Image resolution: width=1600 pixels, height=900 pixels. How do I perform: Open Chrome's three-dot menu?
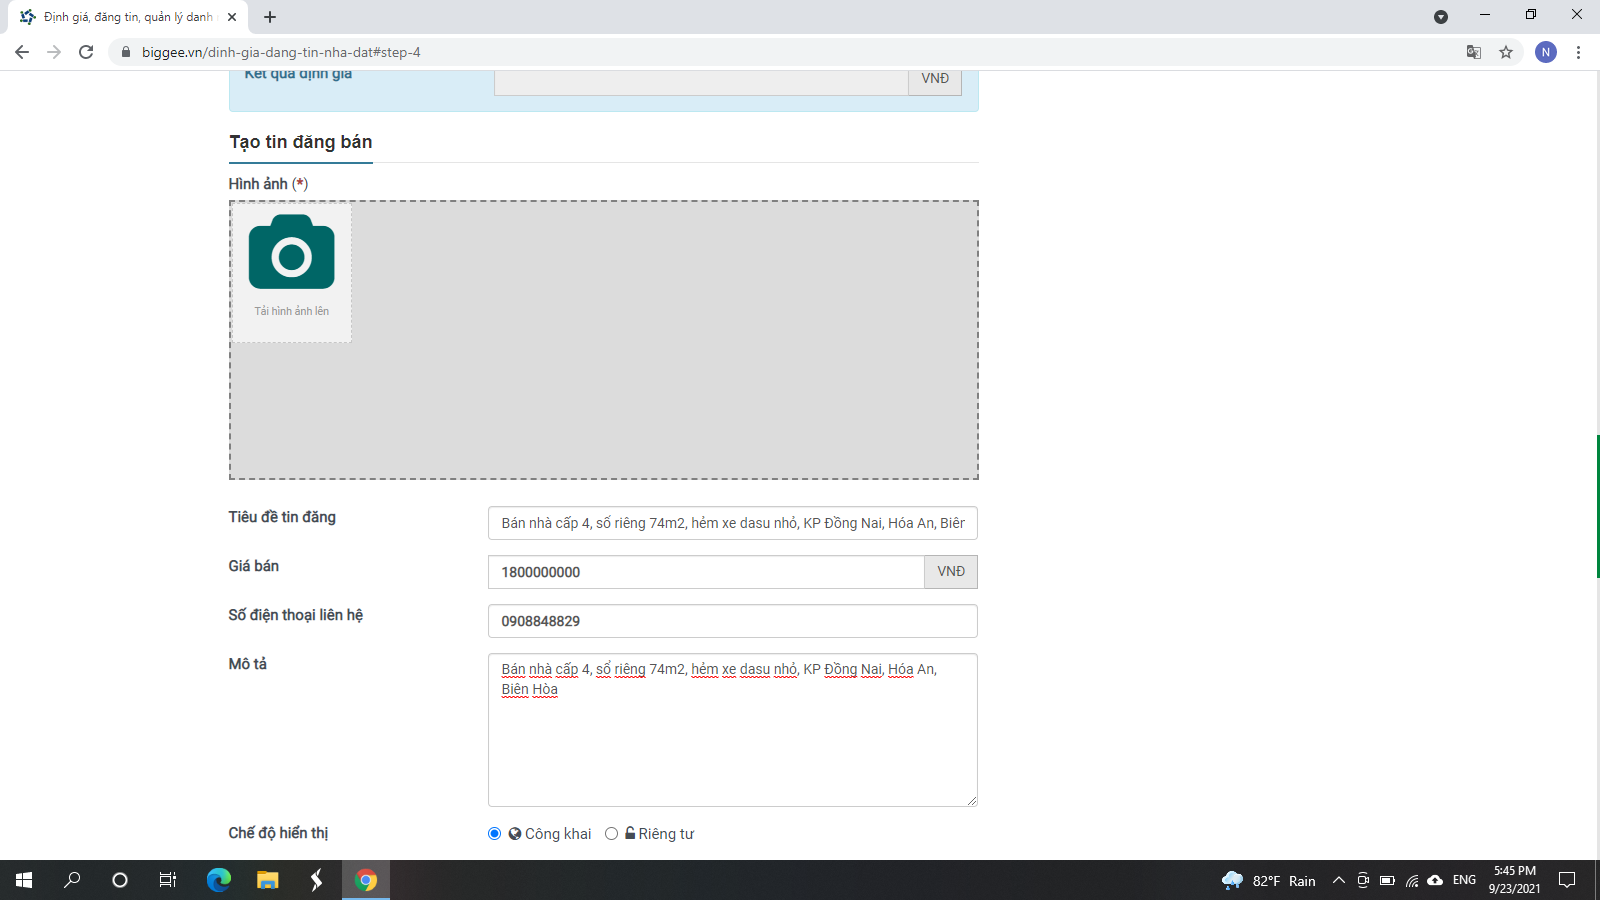1578,52
